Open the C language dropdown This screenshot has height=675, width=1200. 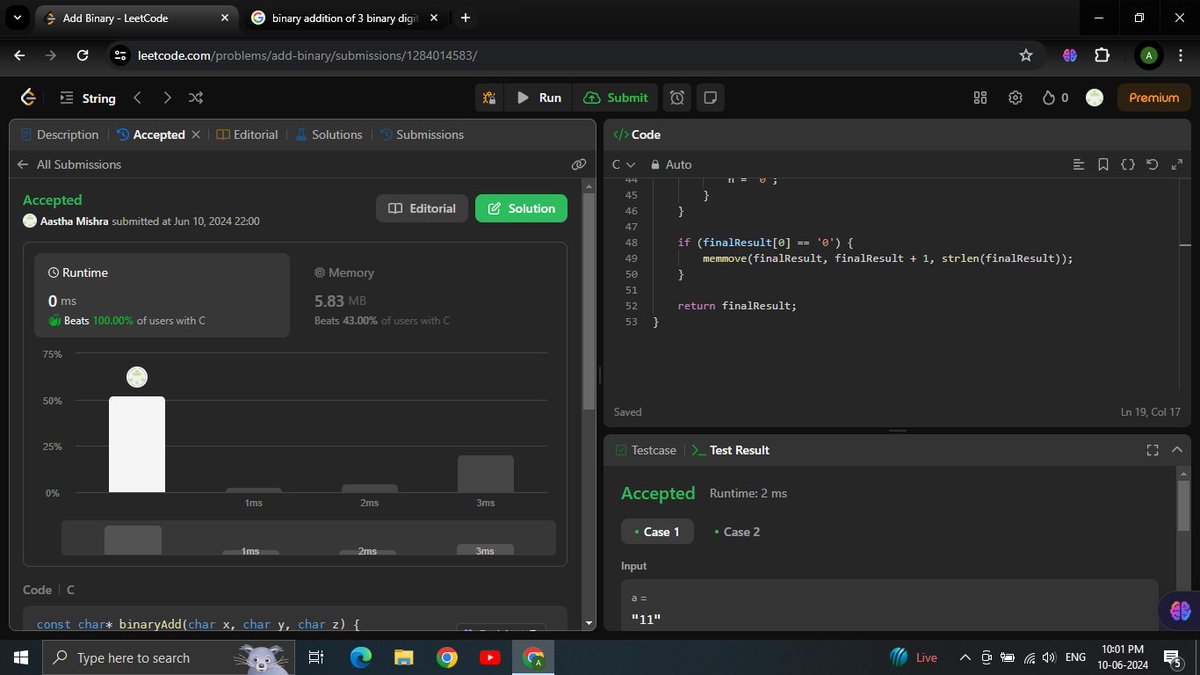pyautogui.click(x=623, y=164)
